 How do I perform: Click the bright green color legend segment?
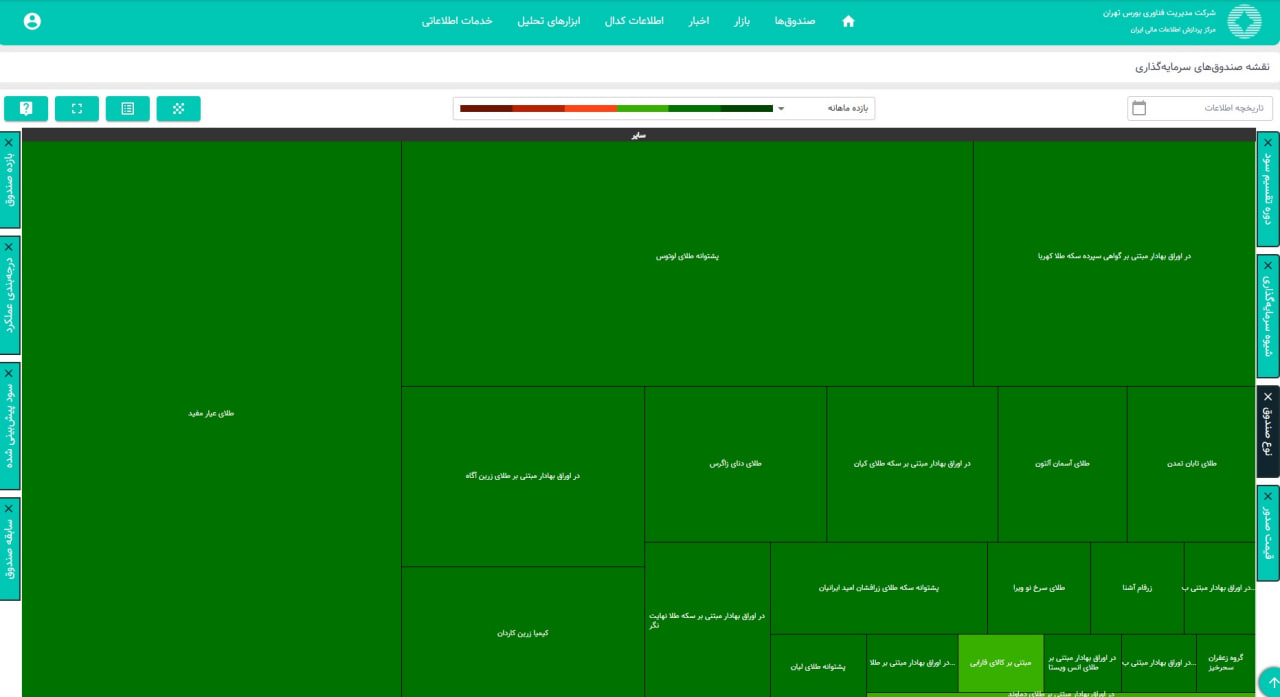point(643,108)
